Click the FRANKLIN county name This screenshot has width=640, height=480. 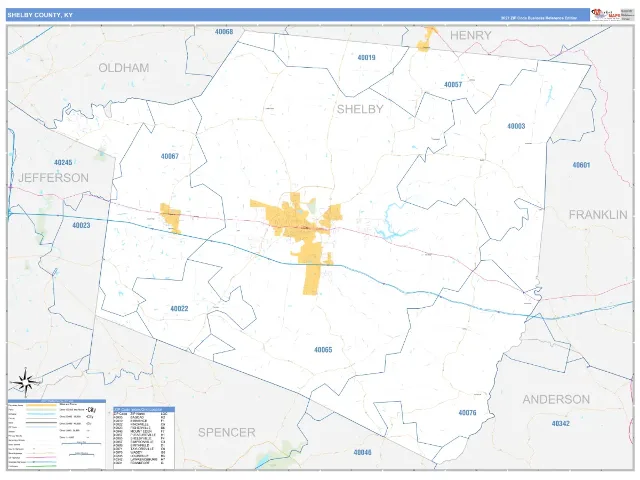pyautogui.click(x=598, y=215)
